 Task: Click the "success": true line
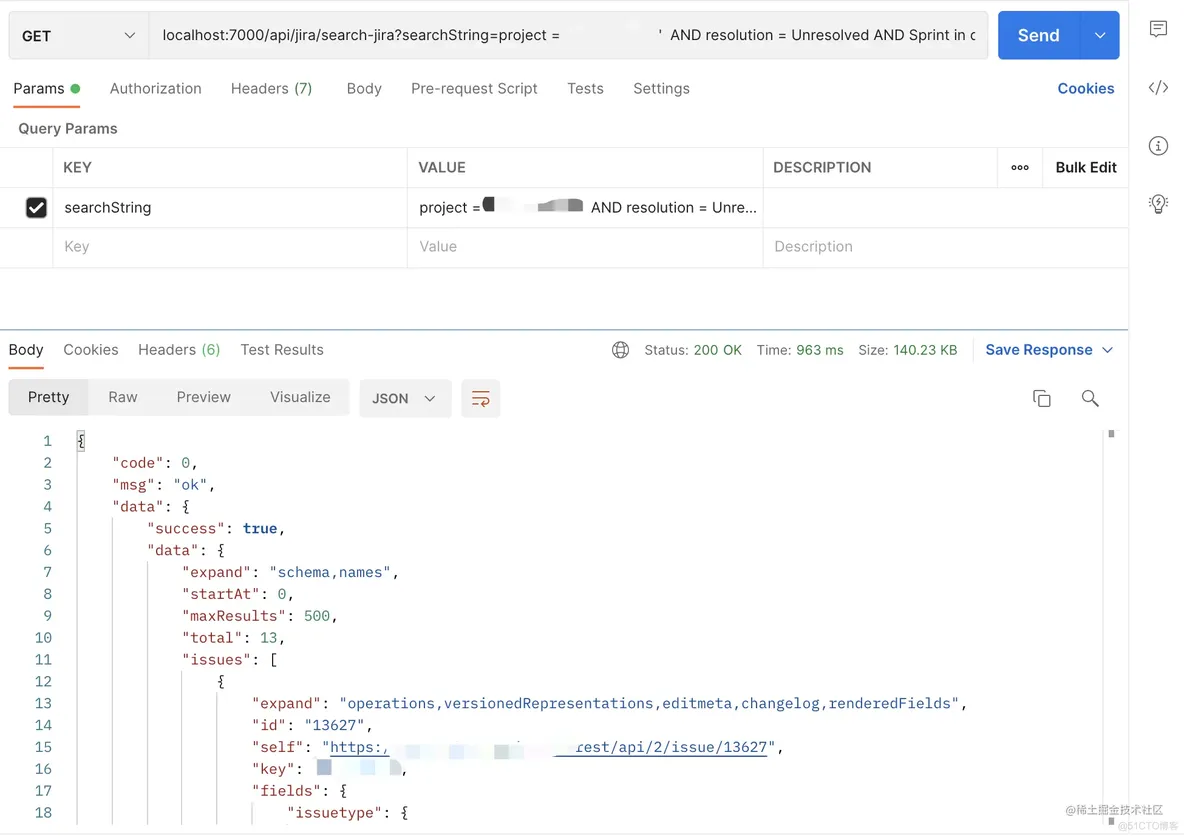click(215, 529)
